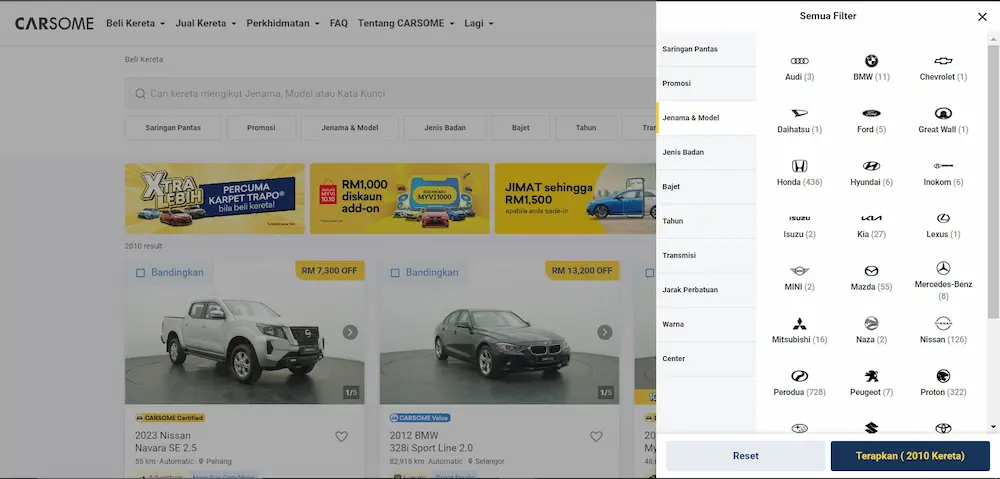Click the Jenama & Model filter chip
The width and height of the screenshot is (1000, 479).
pyautogui.click(x=349, y=128)
